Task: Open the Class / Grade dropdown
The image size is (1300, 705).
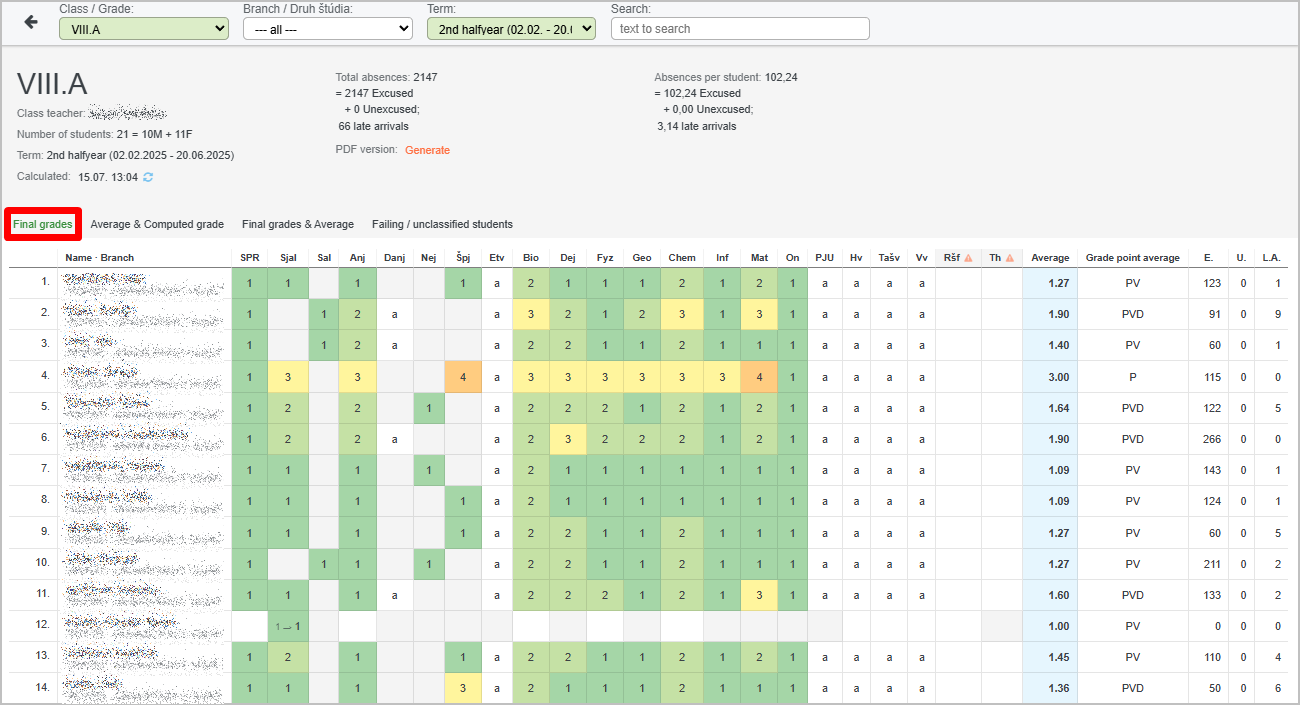Action: pyautogui.click(x=144, y=29)
